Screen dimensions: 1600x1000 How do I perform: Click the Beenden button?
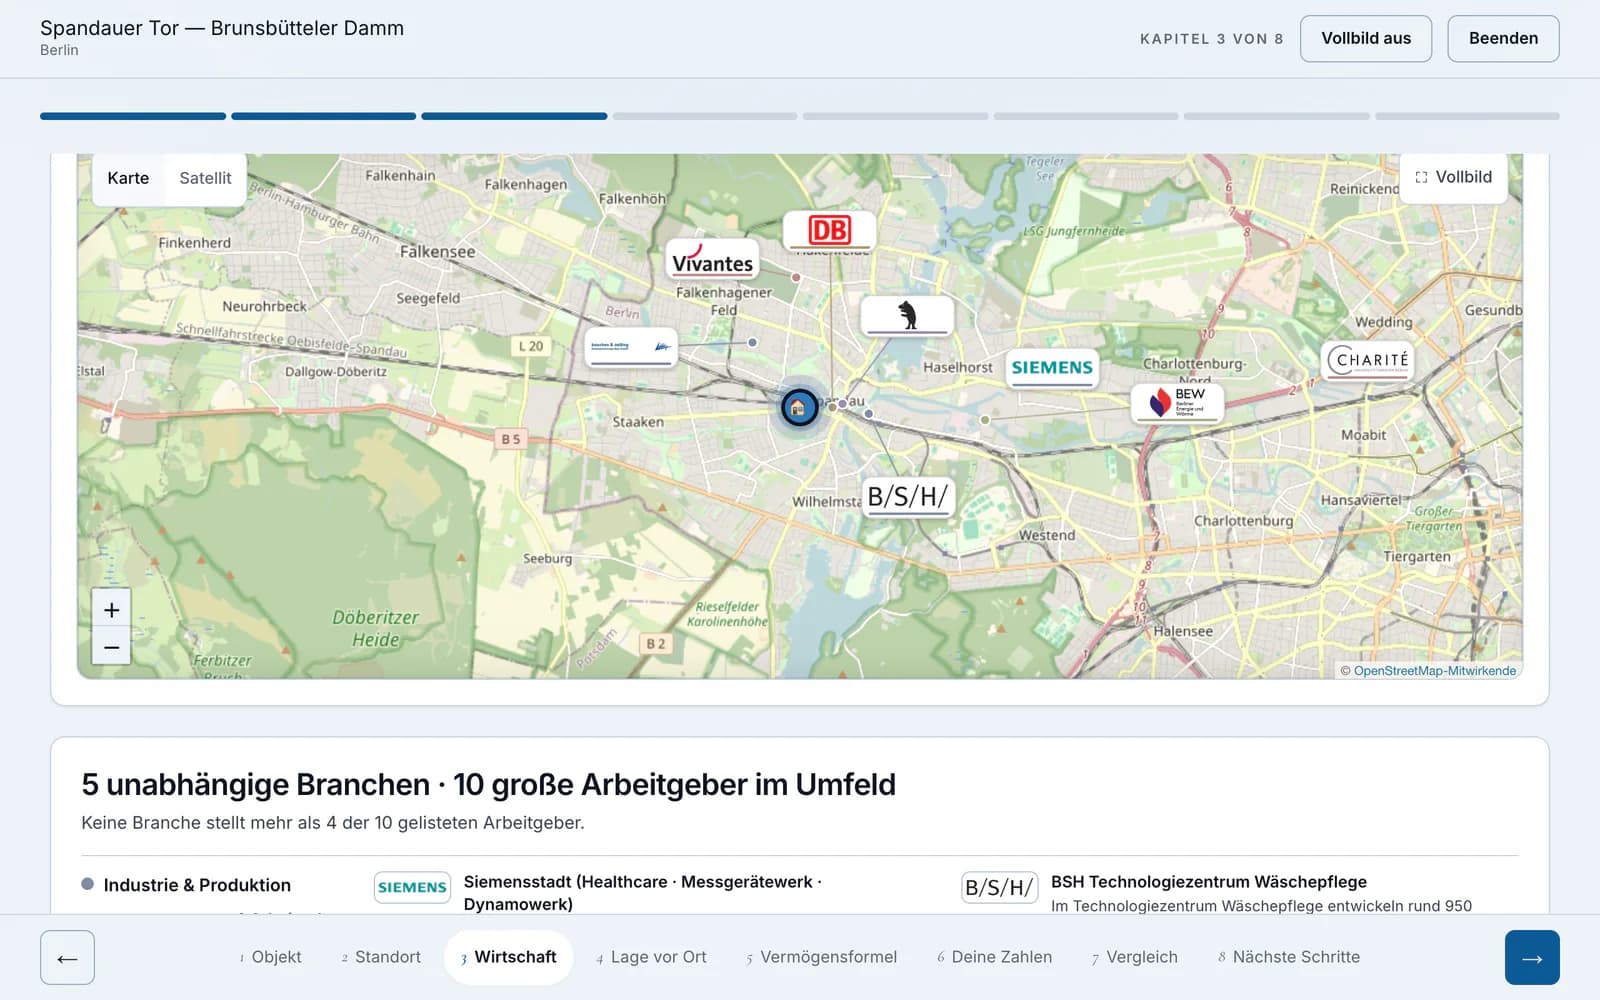1503,38
